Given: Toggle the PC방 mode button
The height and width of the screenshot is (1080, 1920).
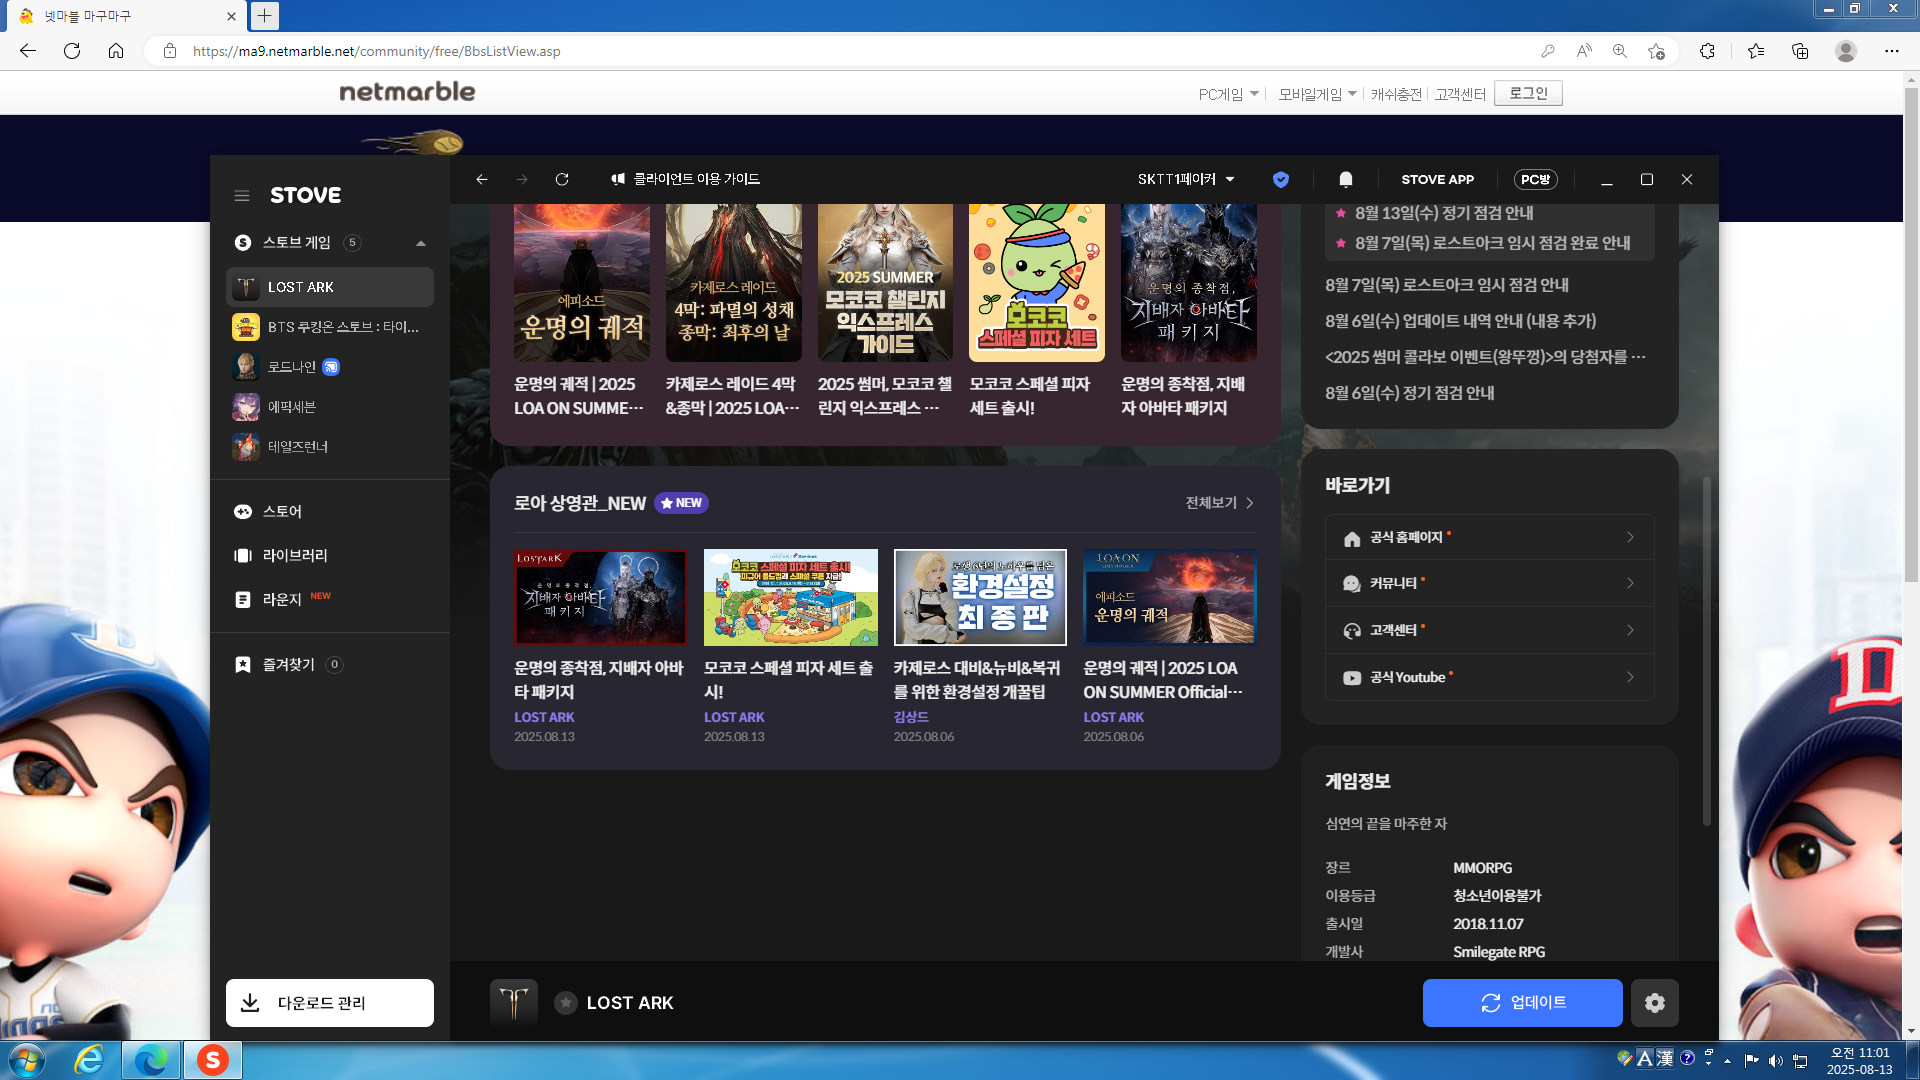Looking at the screenshot, I should pyautogui.click(x=1535, y=179).
